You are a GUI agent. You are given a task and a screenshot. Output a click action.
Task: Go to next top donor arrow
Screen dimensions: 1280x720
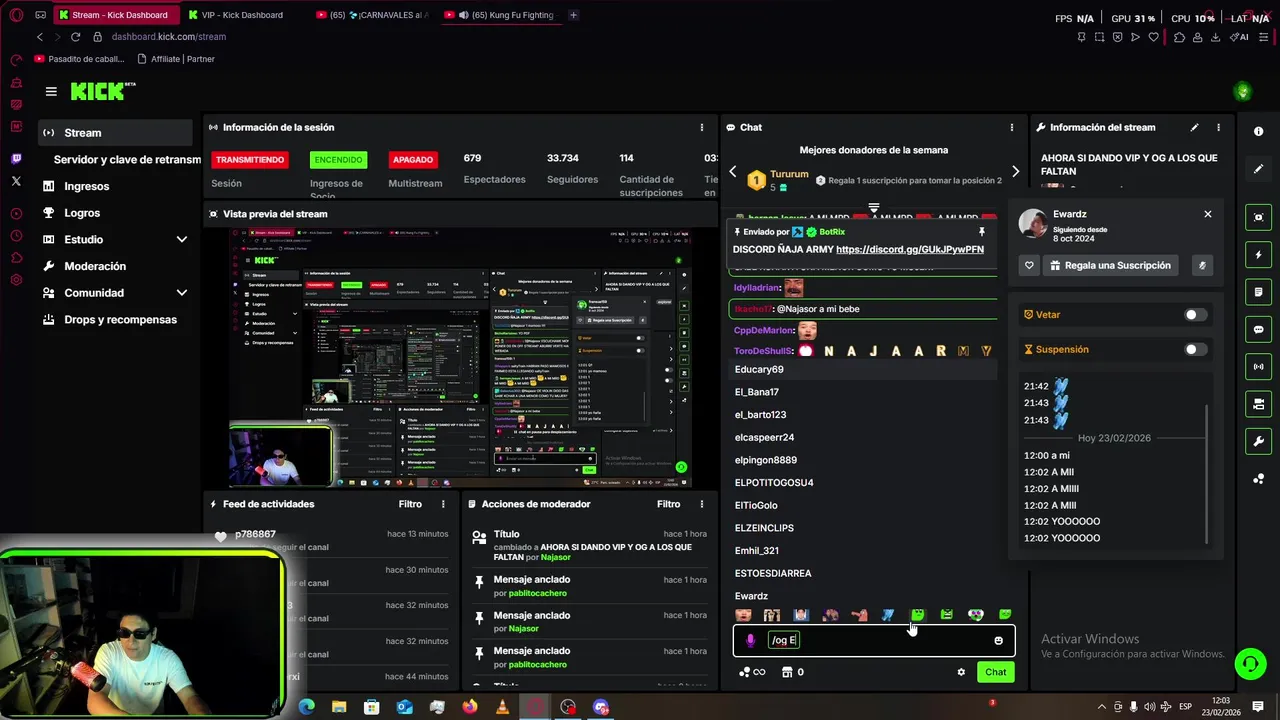1015,172
